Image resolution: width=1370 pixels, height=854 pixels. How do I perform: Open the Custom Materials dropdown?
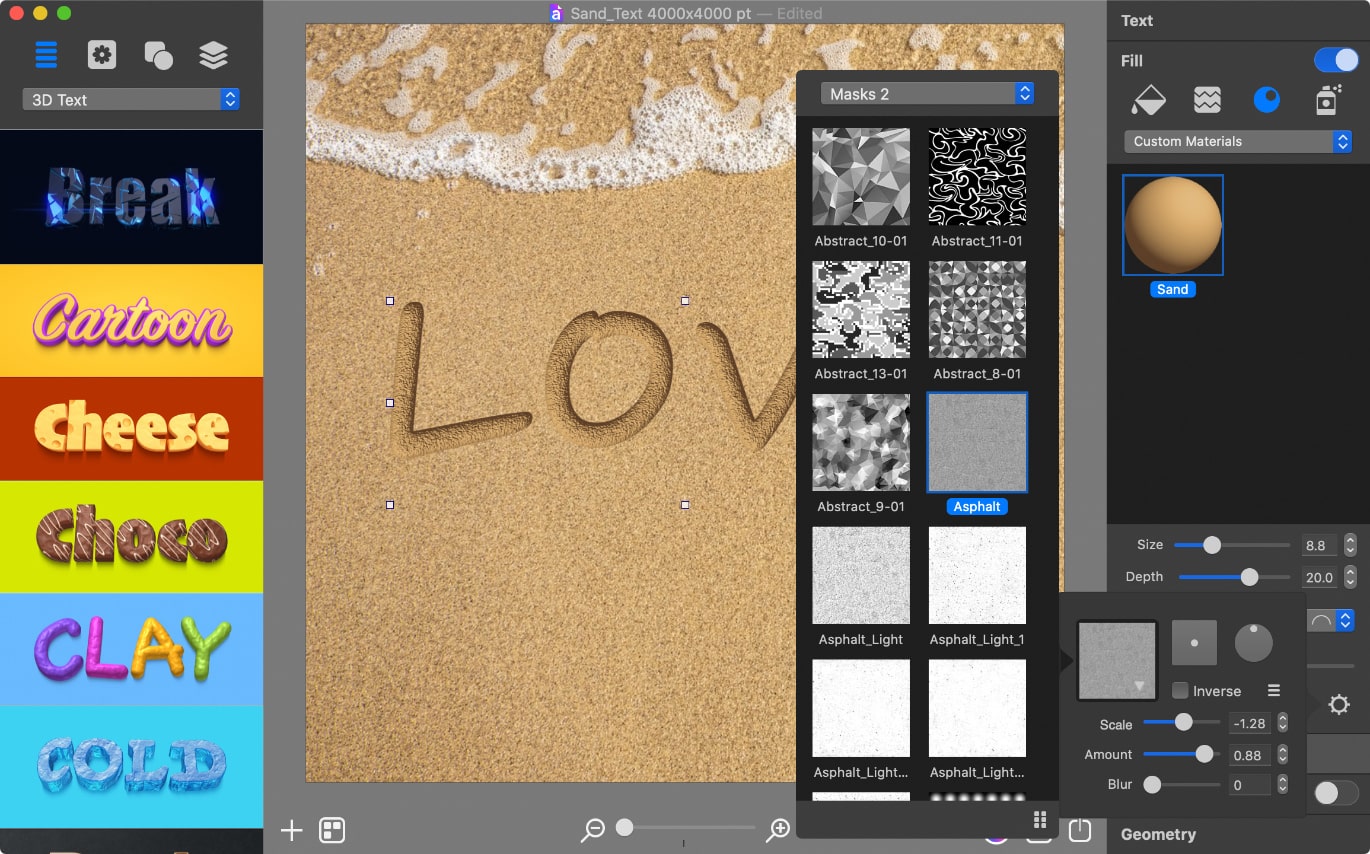click(1238, 141)
